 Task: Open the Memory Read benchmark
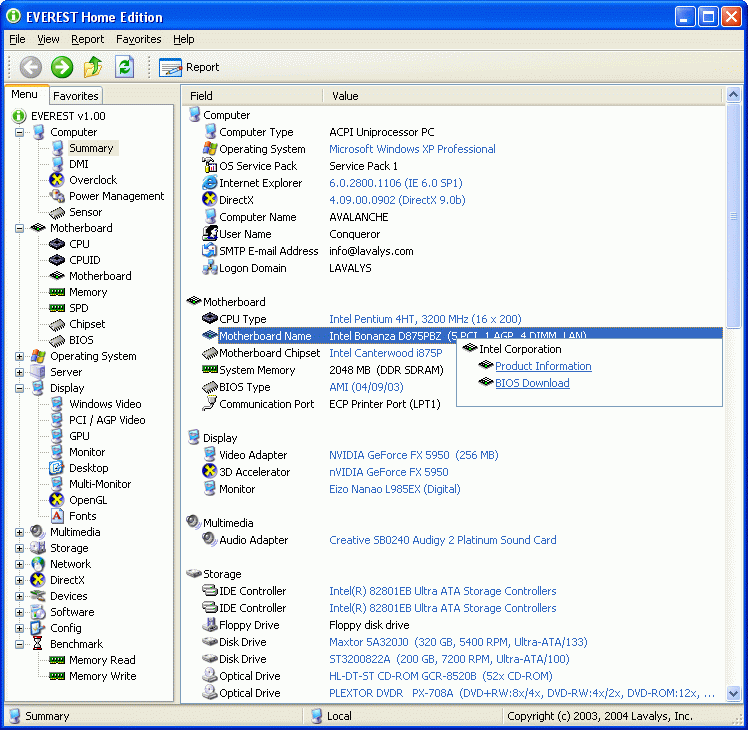[102, 660]
